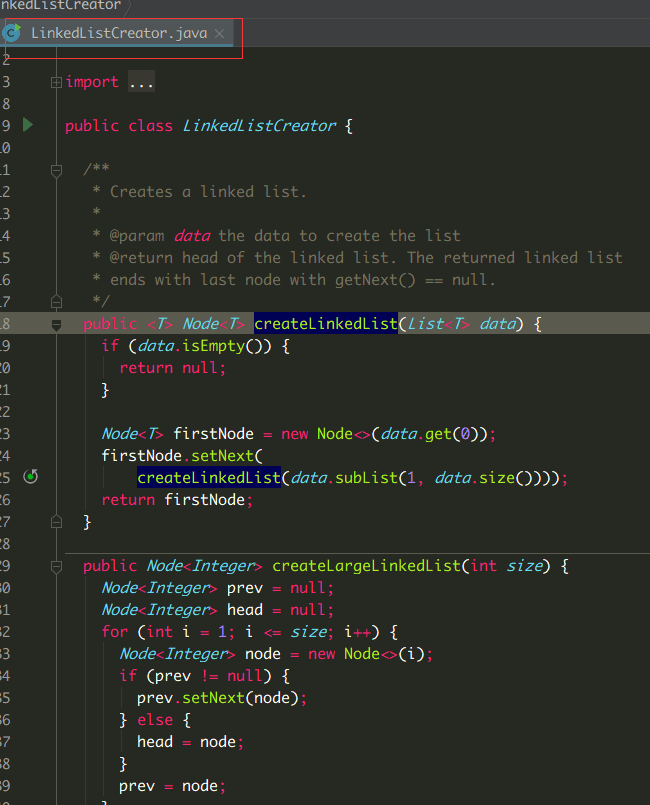Click the recursive createLinkedList call

point(209,478)
